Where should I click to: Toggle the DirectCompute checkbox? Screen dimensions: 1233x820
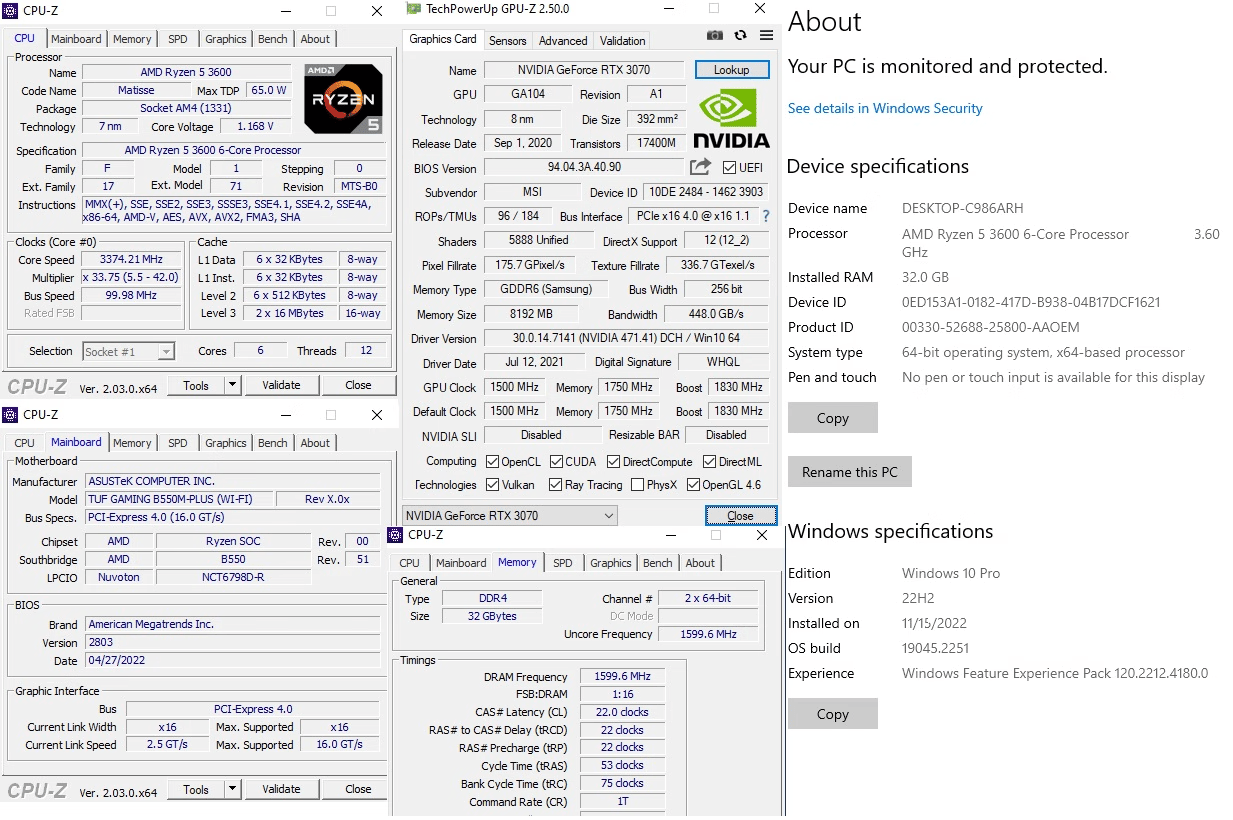click(613, 462)
